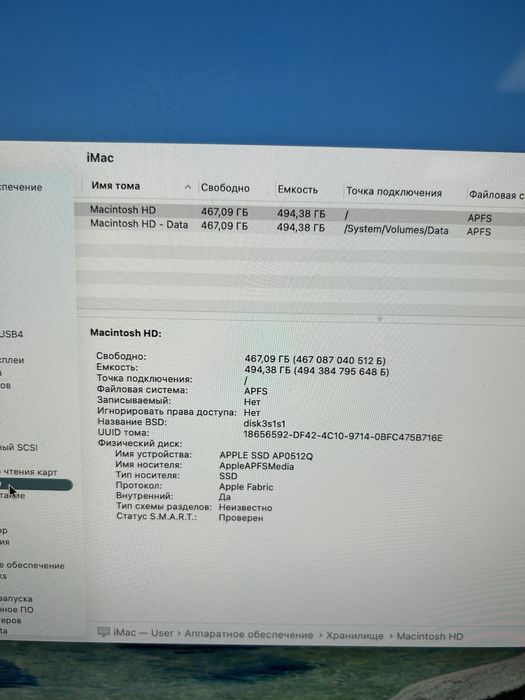Click Macintosh HD in the path bar
The height and width of the screenshot is (700, 525).
(x=429, y=636)
